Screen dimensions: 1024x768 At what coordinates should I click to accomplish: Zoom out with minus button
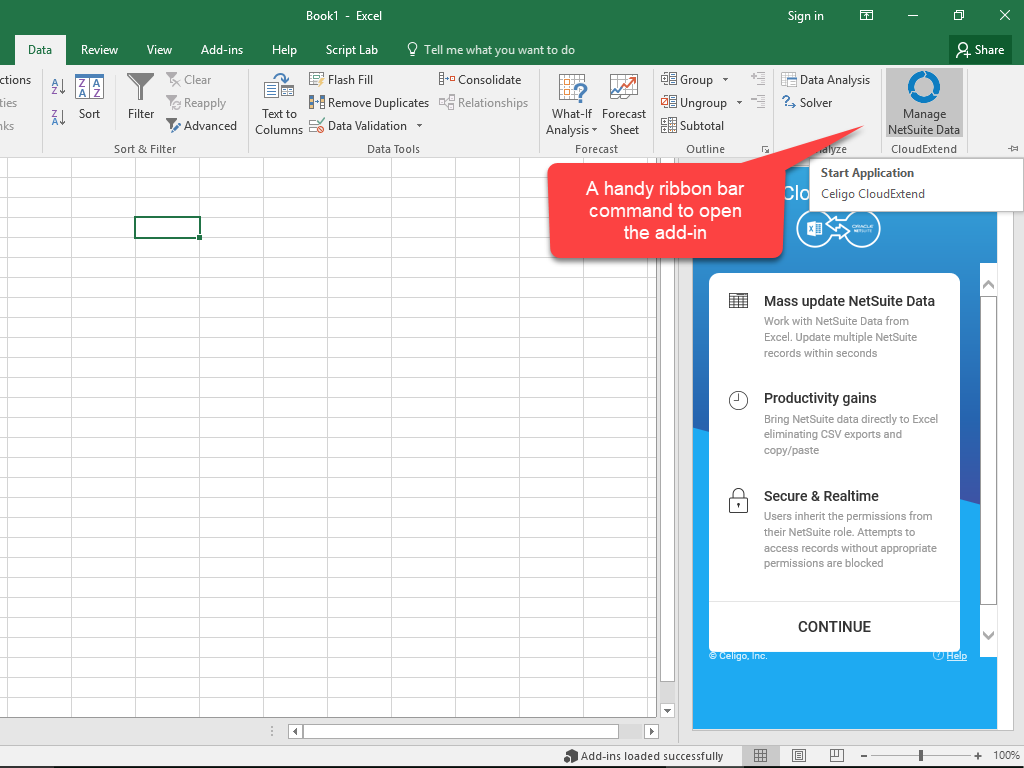[x=865, y=756]
